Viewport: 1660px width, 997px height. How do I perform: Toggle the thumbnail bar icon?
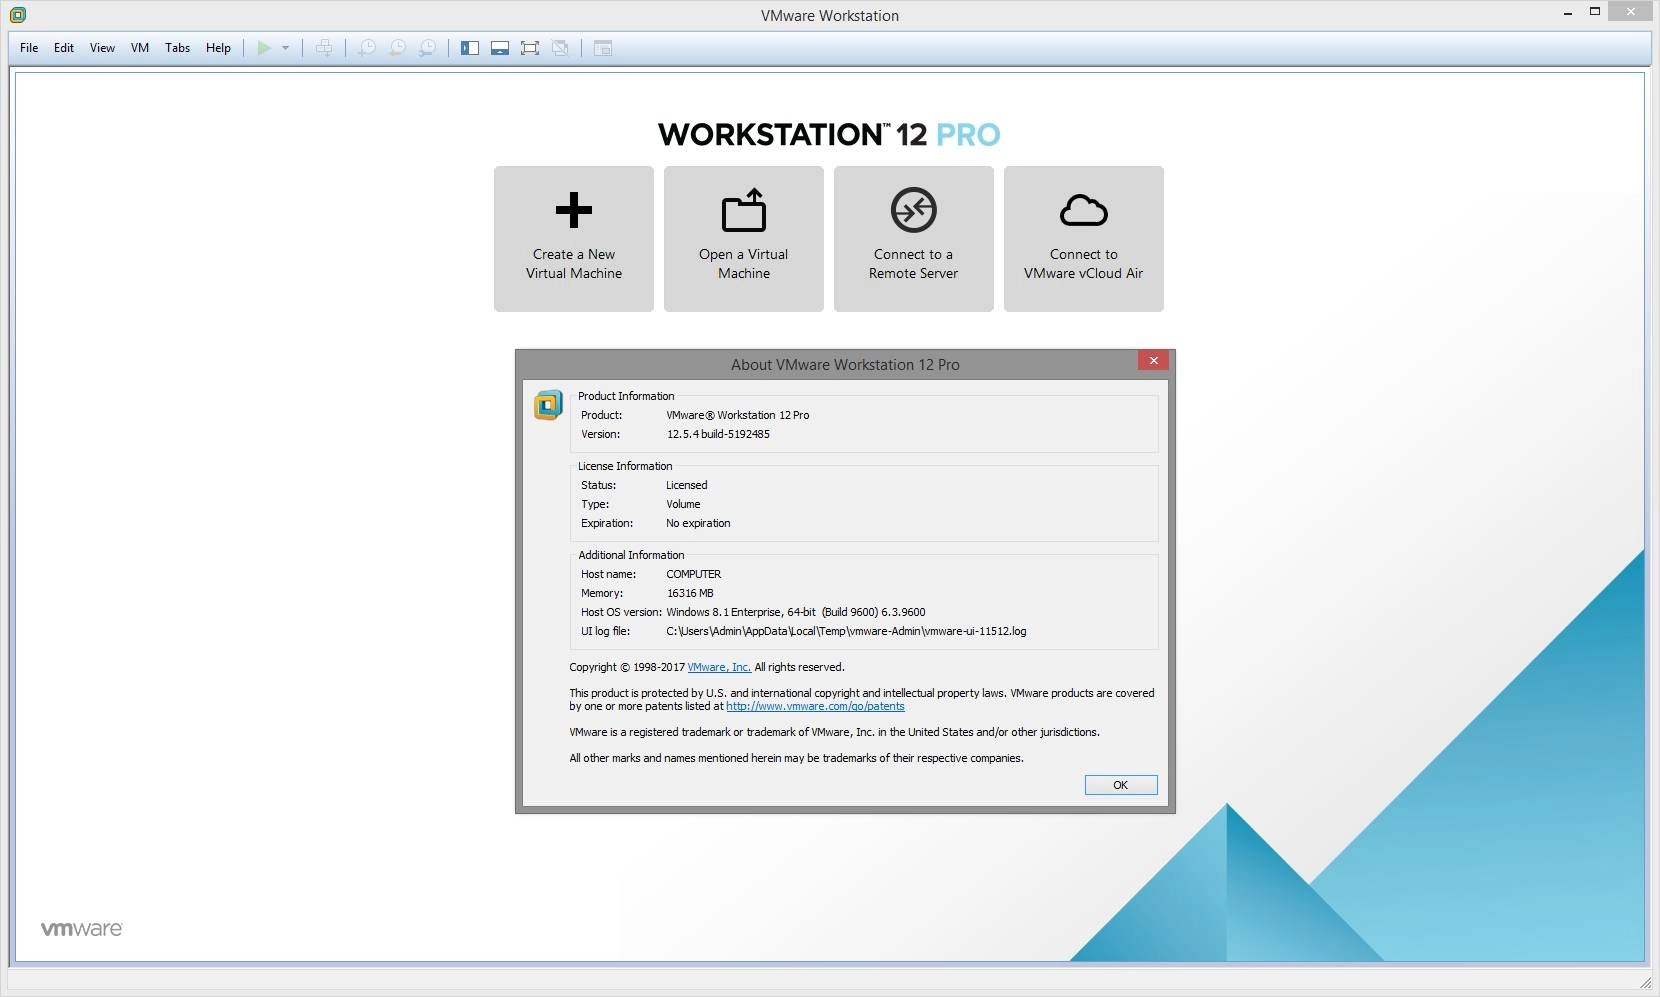[500, 48]
